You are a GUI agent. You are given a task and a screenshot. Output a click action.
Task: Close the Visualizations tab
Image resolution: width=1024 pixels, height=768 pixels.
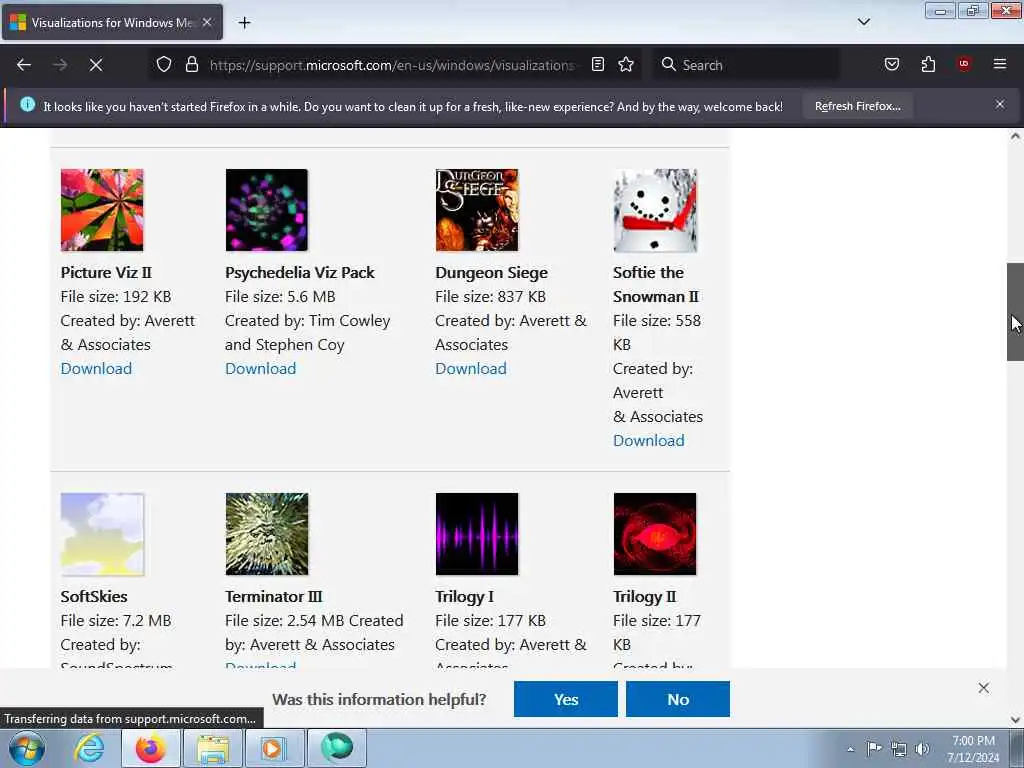tap(207, 22)
